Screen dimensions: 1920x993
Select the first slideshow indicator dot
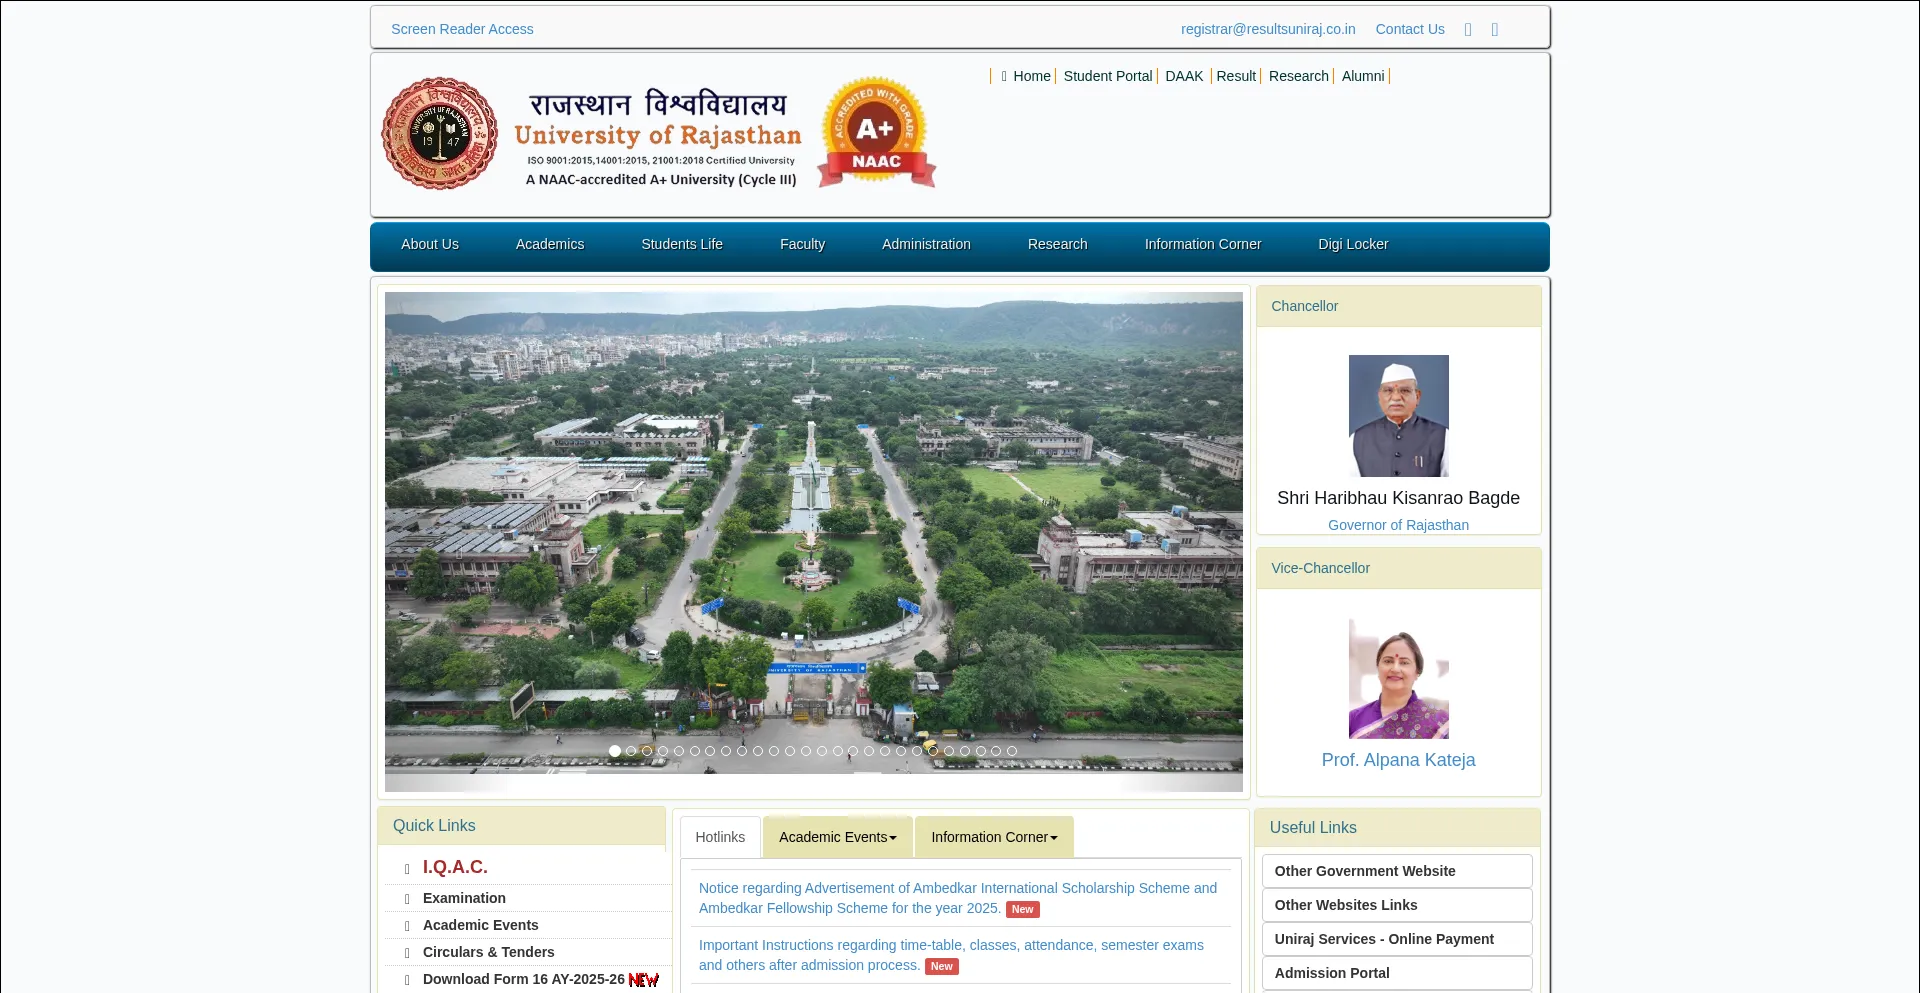coord(615,751)
